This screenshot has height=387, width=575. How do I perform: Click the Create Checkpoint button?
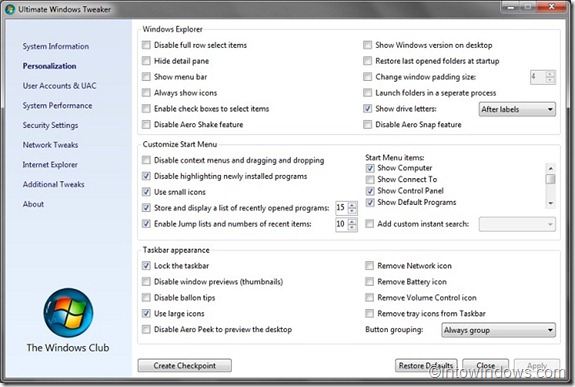click(184, 366)
